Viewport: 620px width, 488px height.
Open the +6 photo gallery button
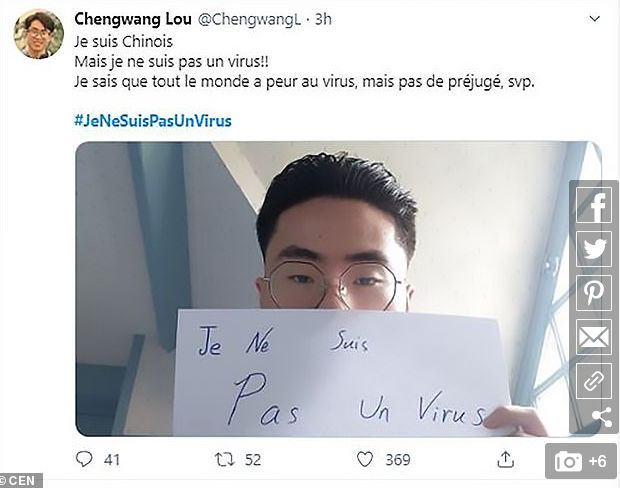point(580,461)
